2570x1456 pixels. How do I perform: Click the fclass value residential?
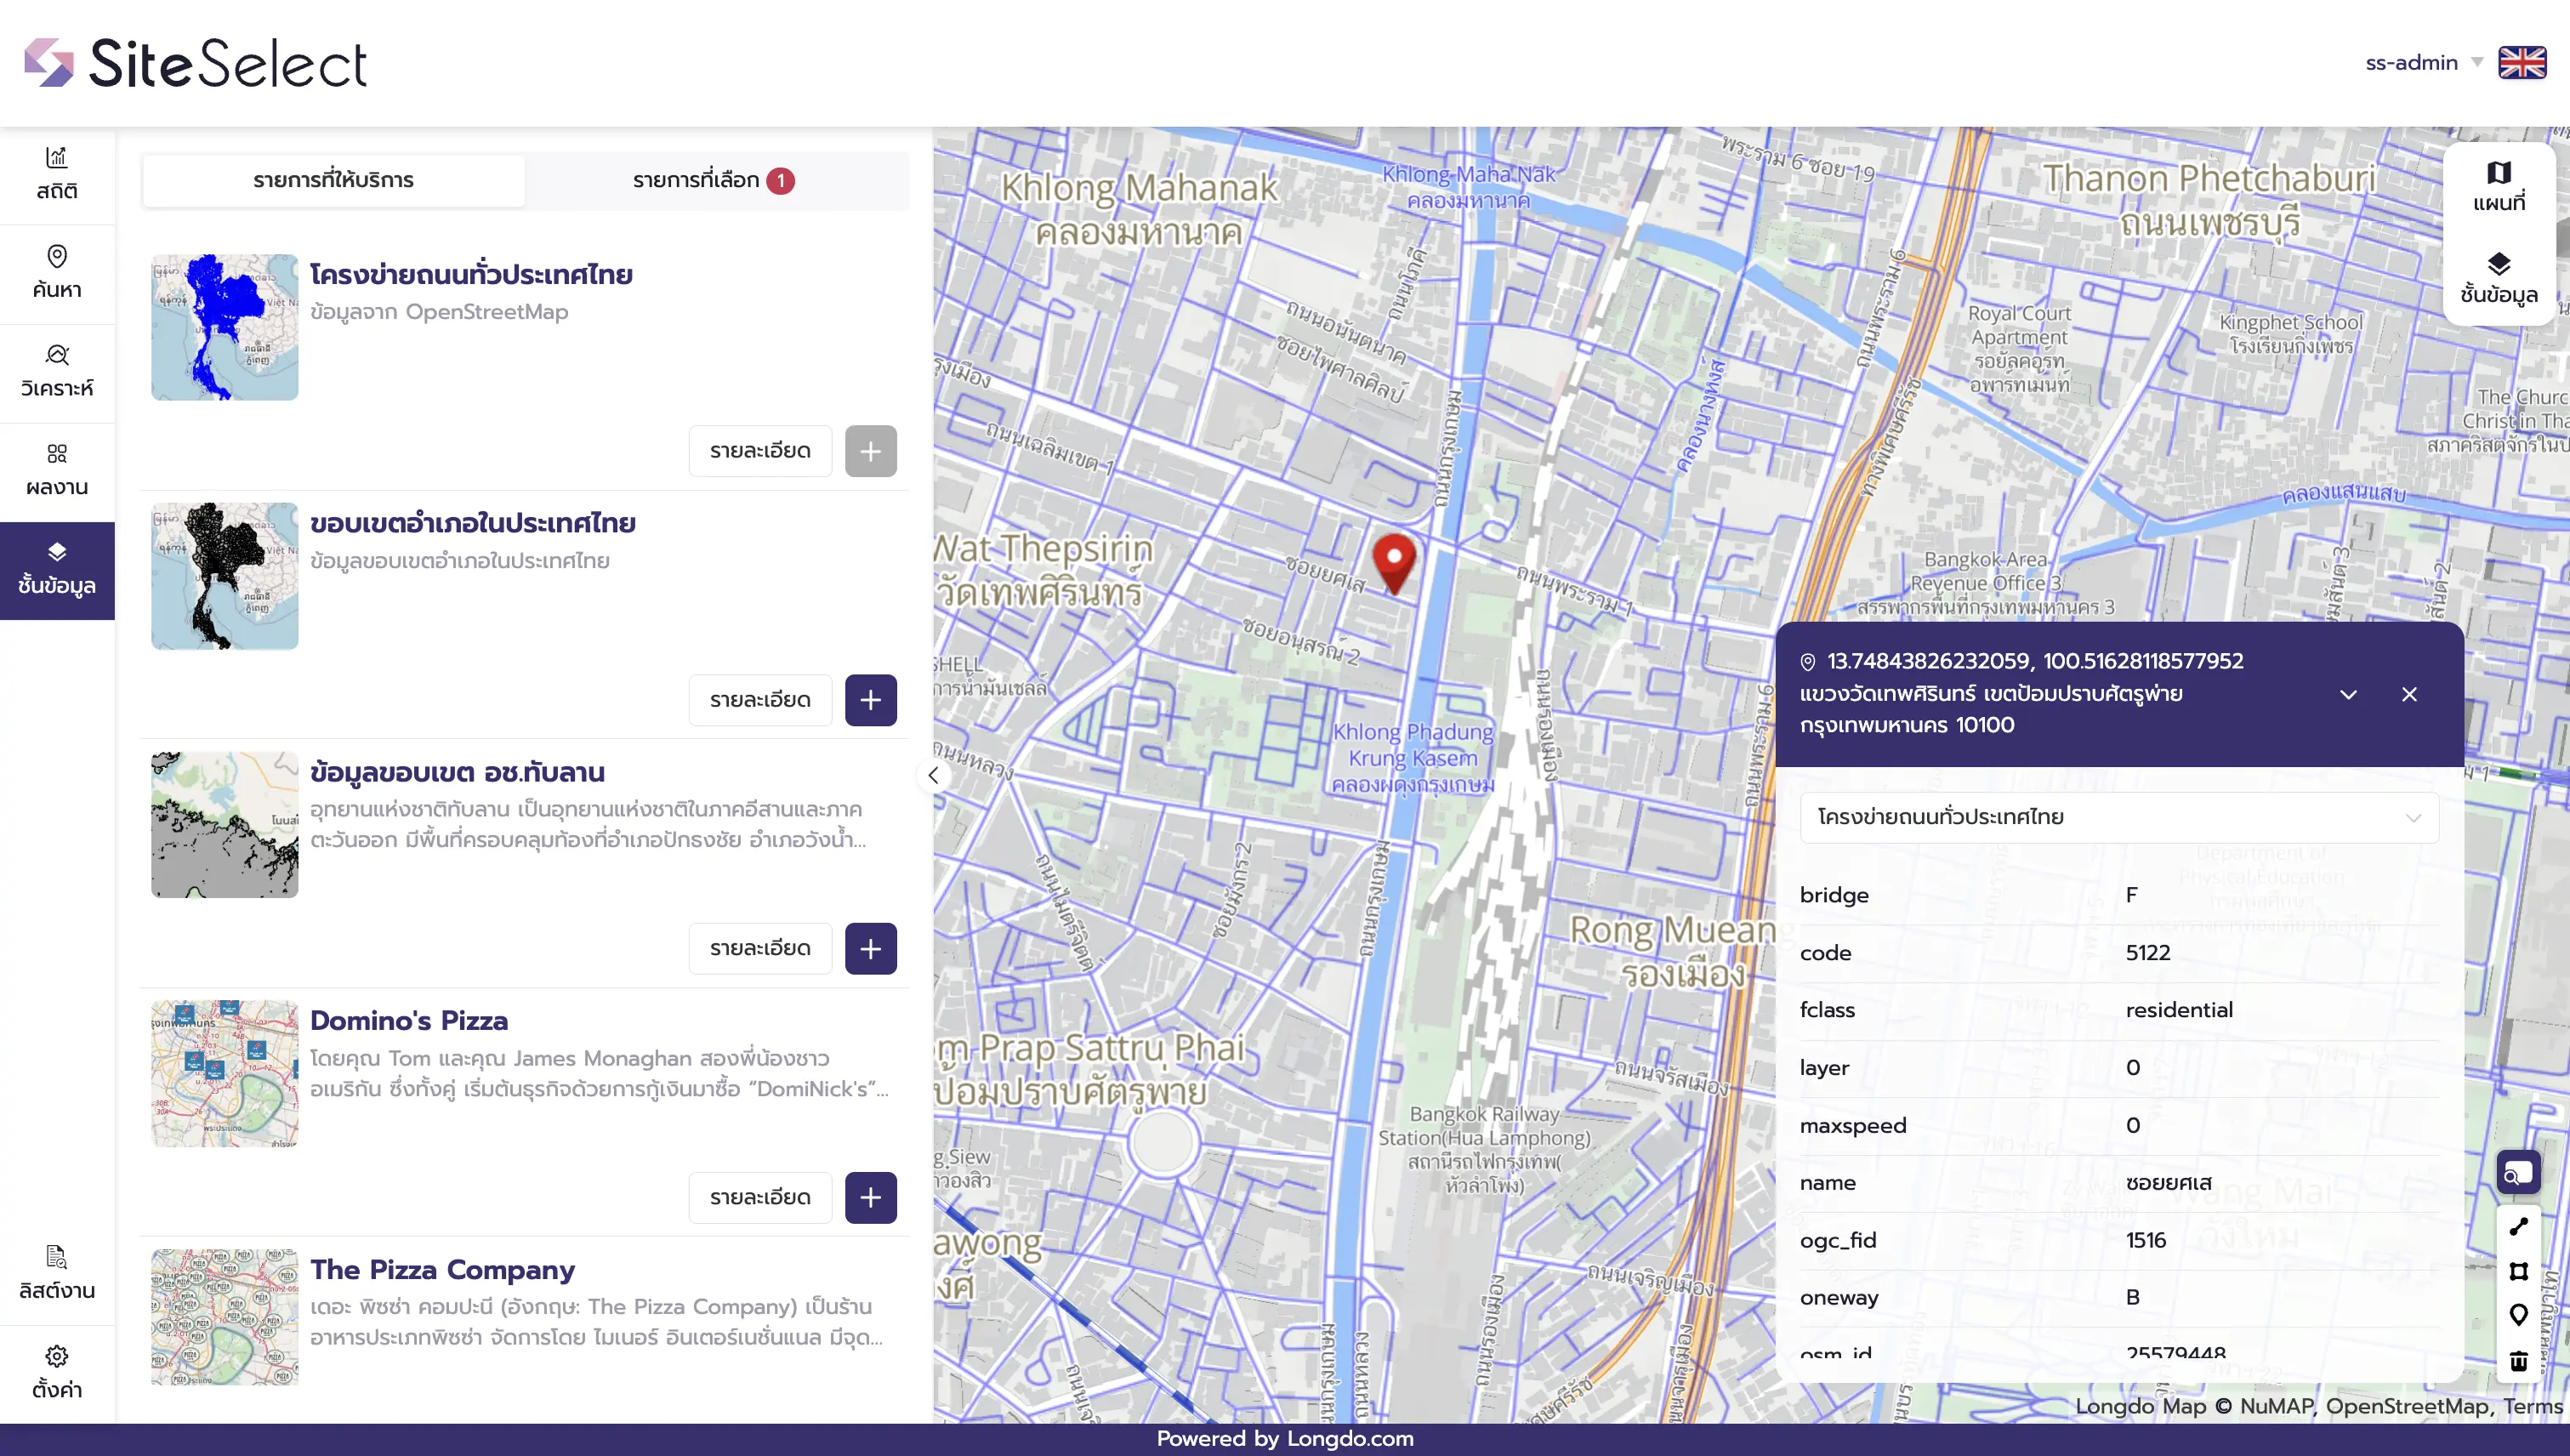(x=2179, y=1010)
